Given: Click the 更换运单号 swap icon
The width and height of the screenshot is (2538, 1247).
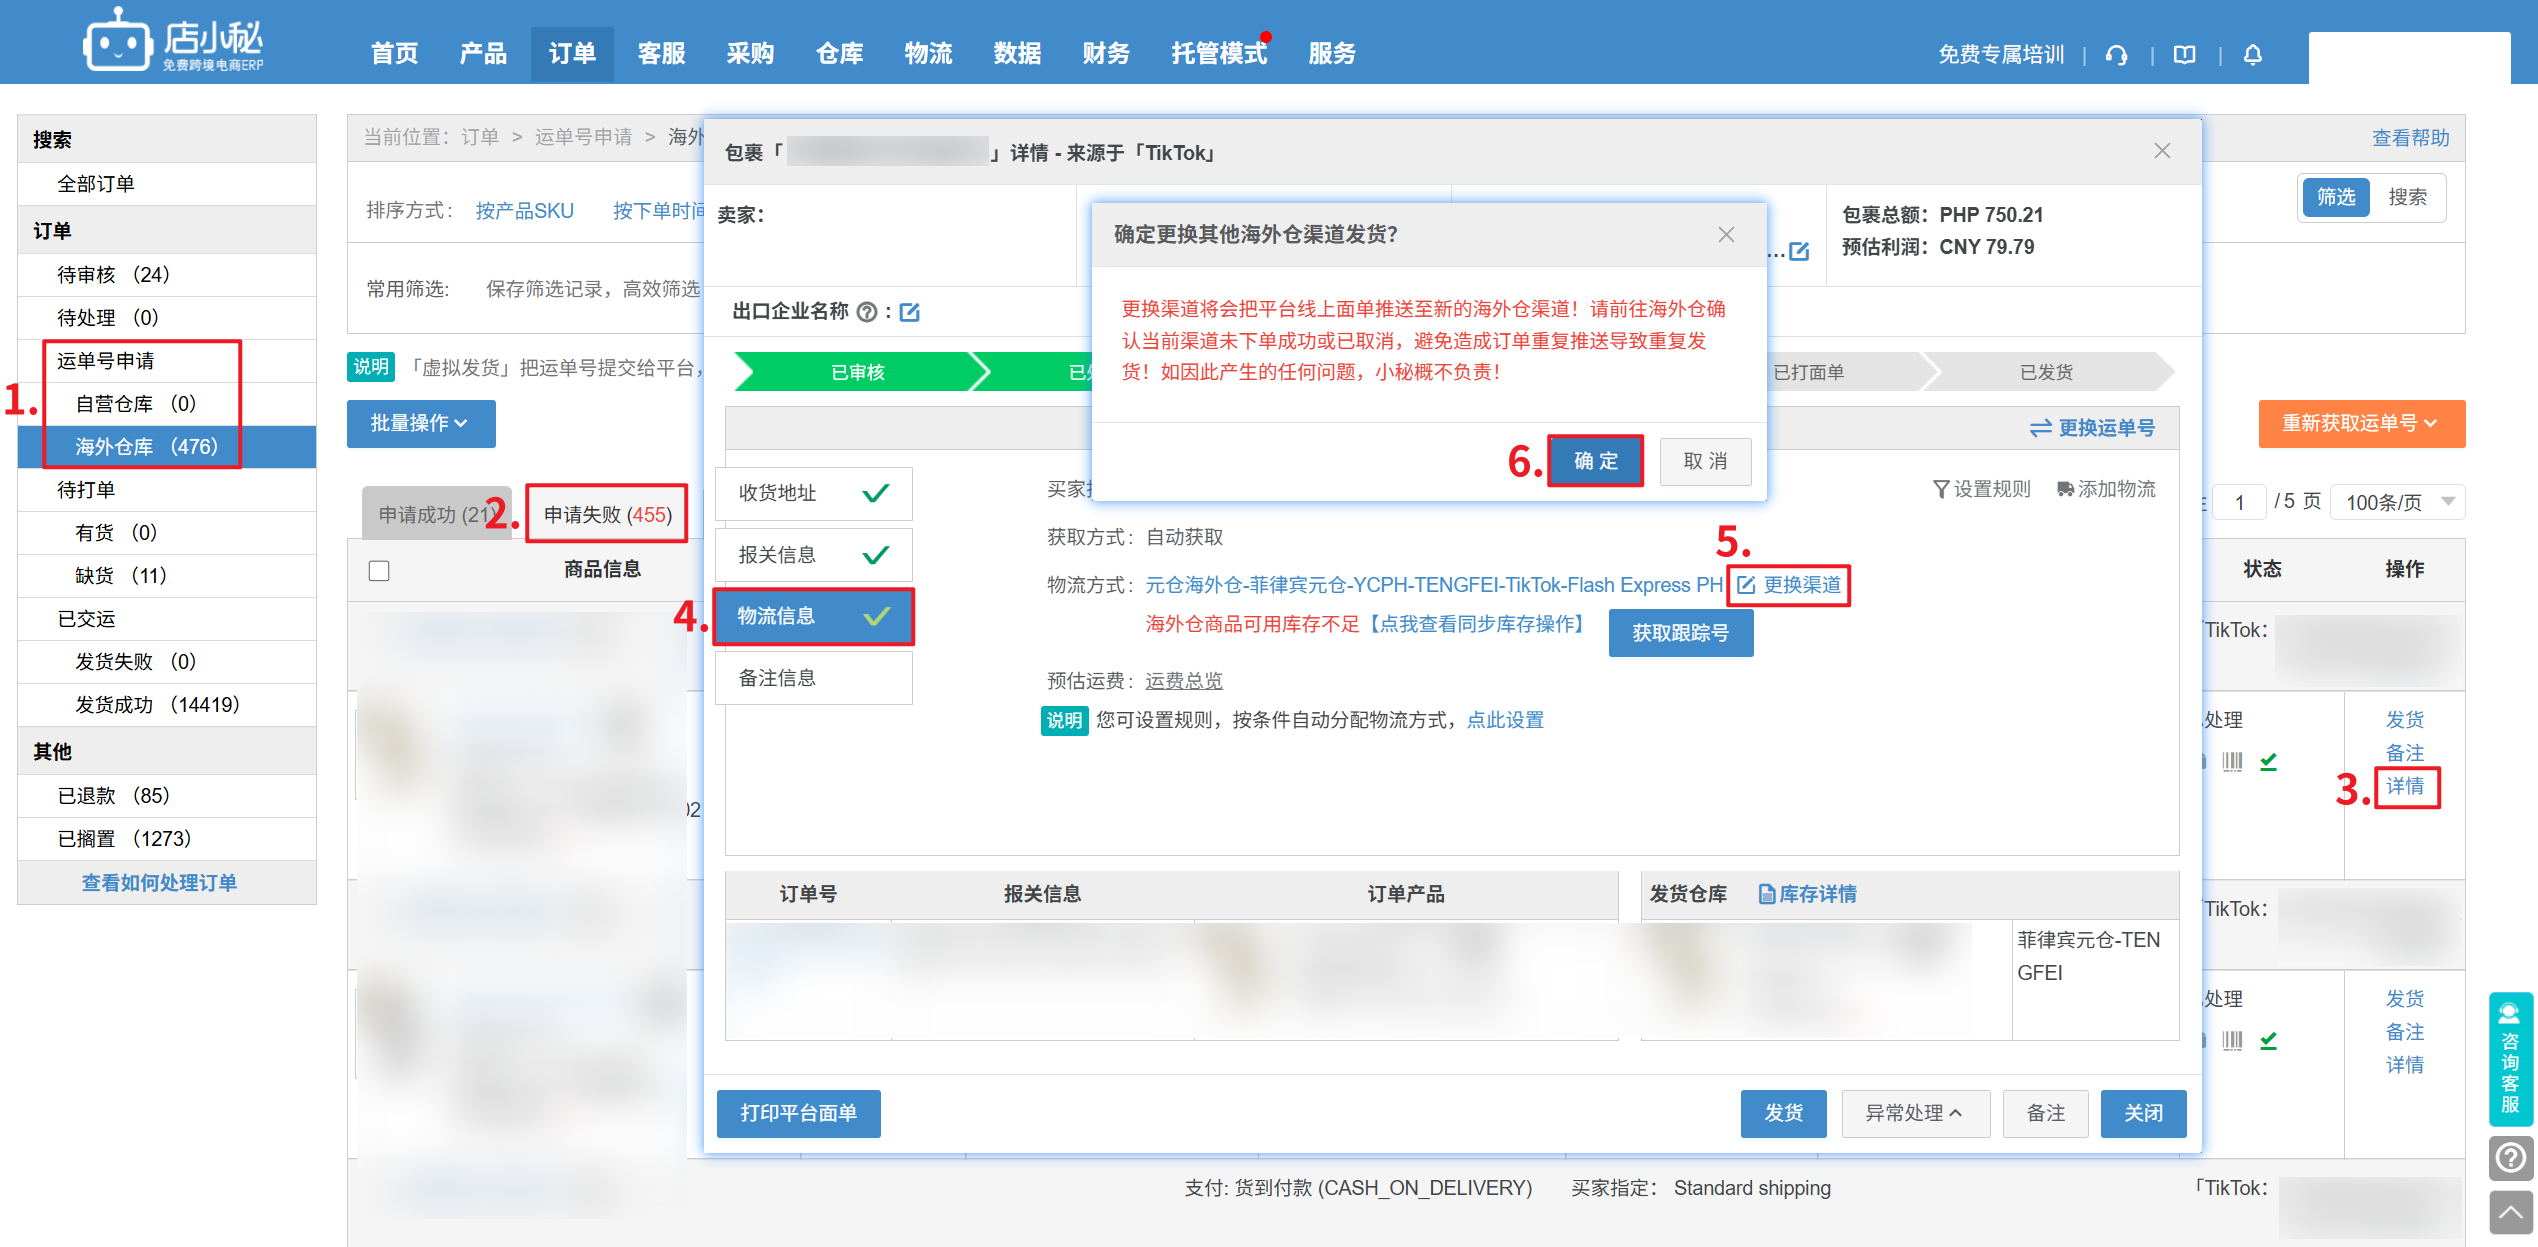Looking at the screenshot, I should click(x=2040, y=428).
